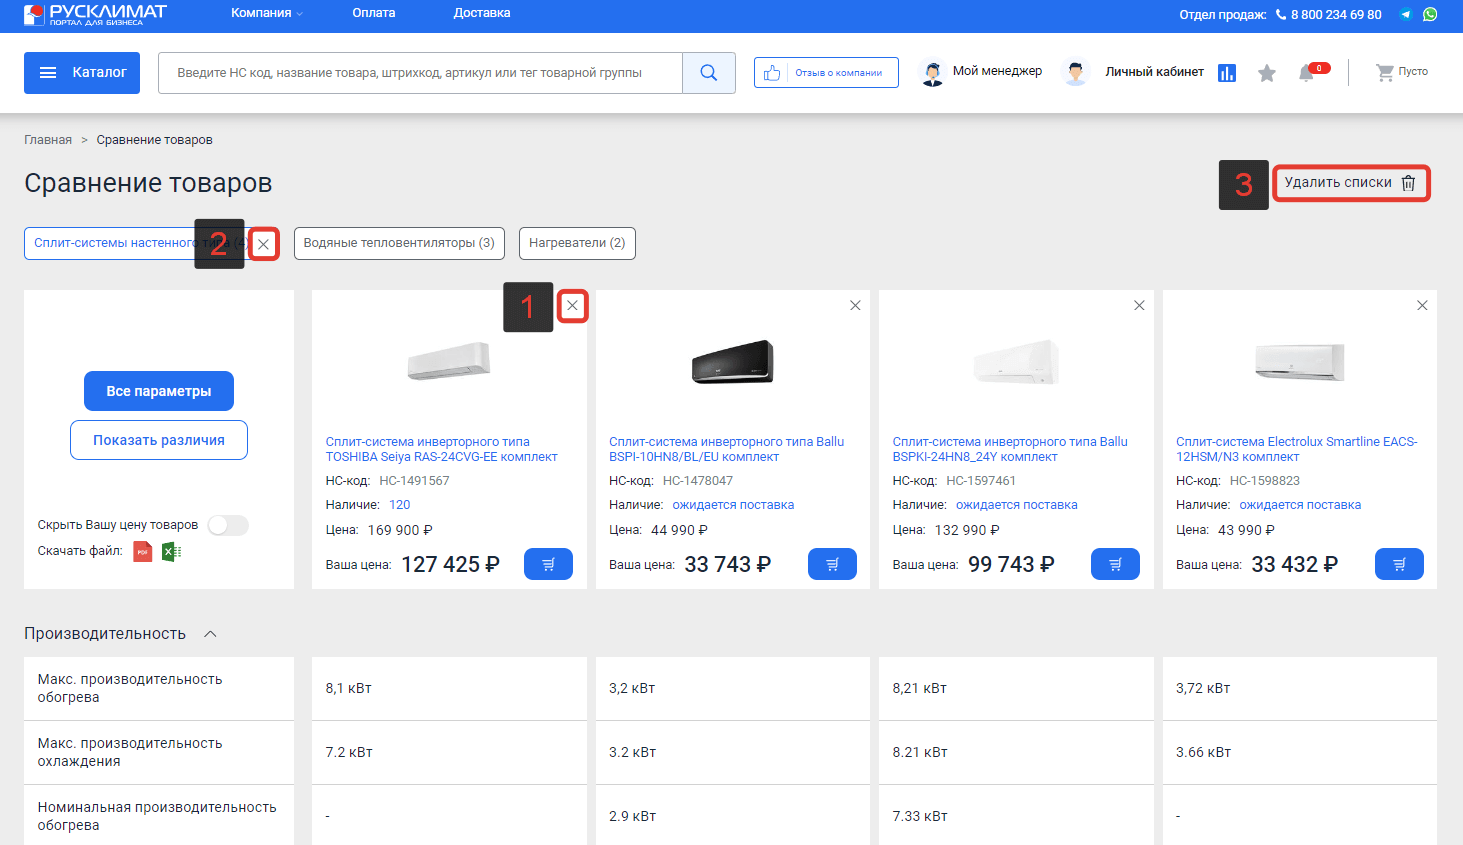This screenshot has height=845, width=1463.
Task: Open comparison chart icon in header
Action: coord(1227,73)
